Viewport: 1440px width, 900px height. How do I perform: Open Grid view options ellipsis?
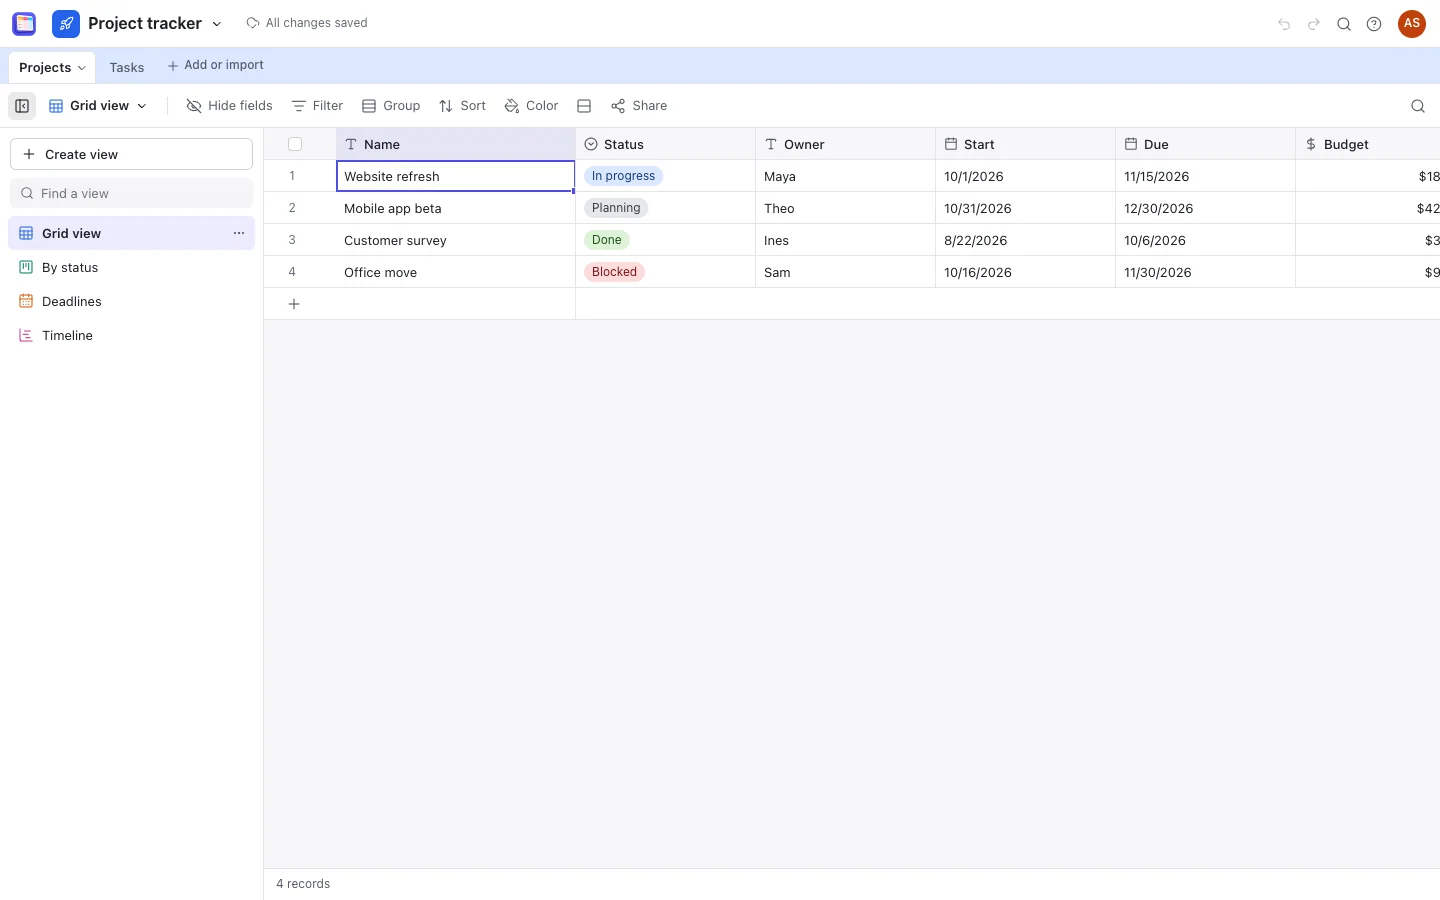coord(239,233)
